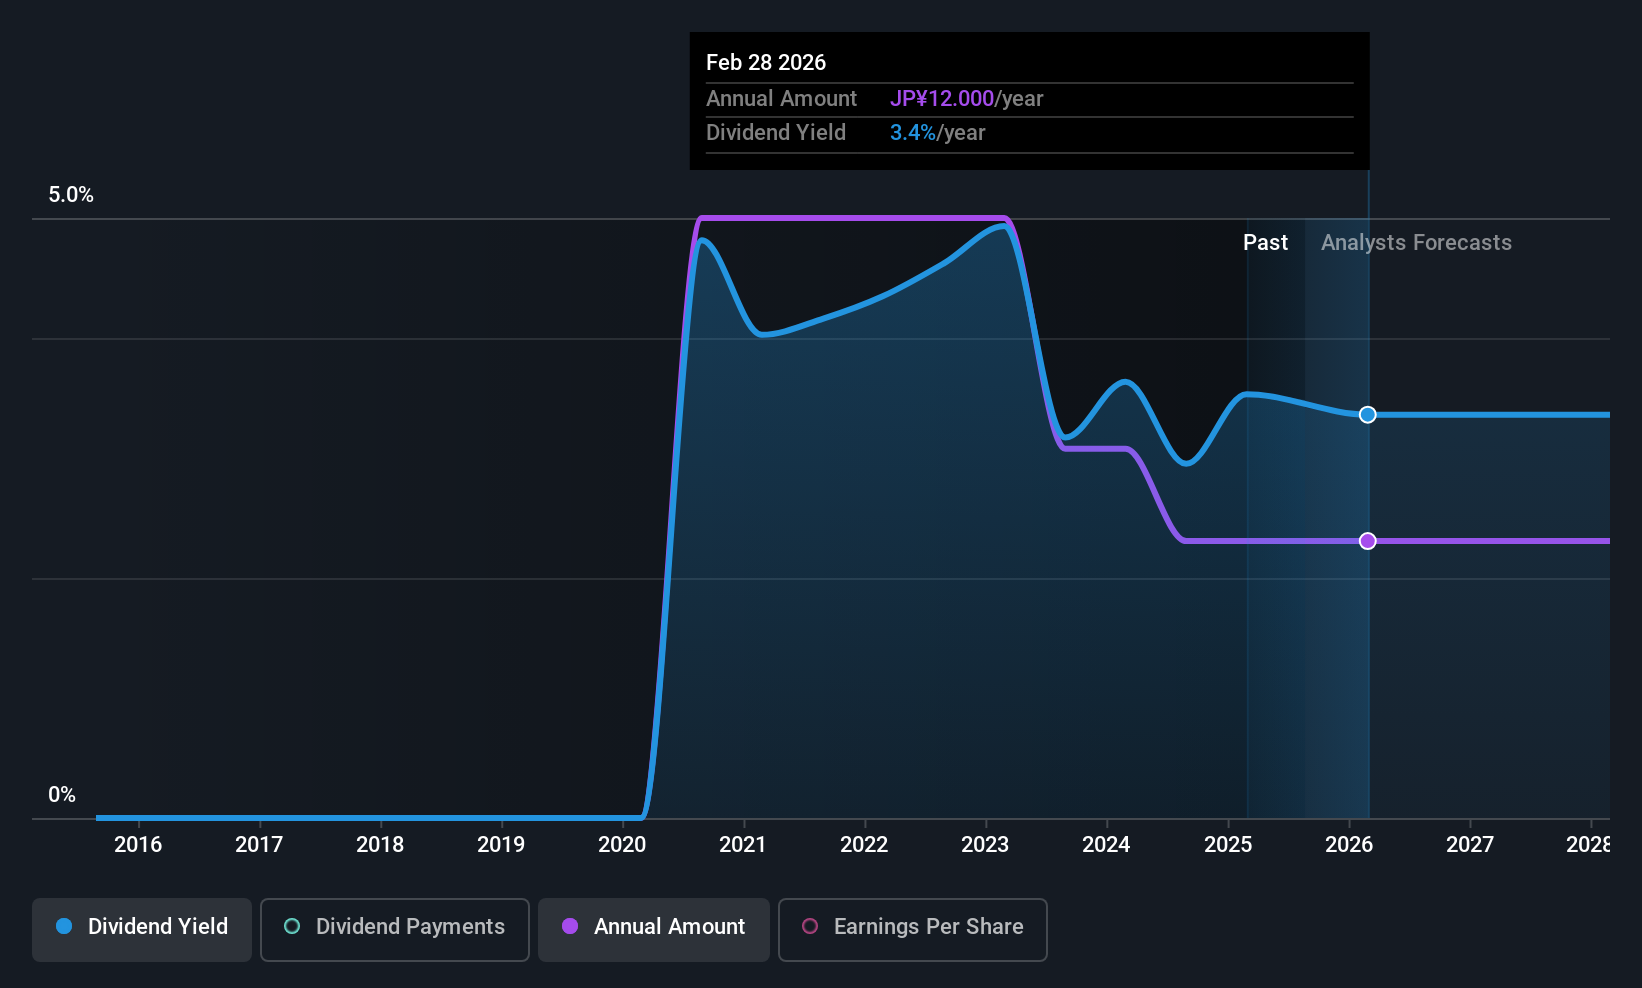Click the 2026 x-axis year label

click(1349, 845)
